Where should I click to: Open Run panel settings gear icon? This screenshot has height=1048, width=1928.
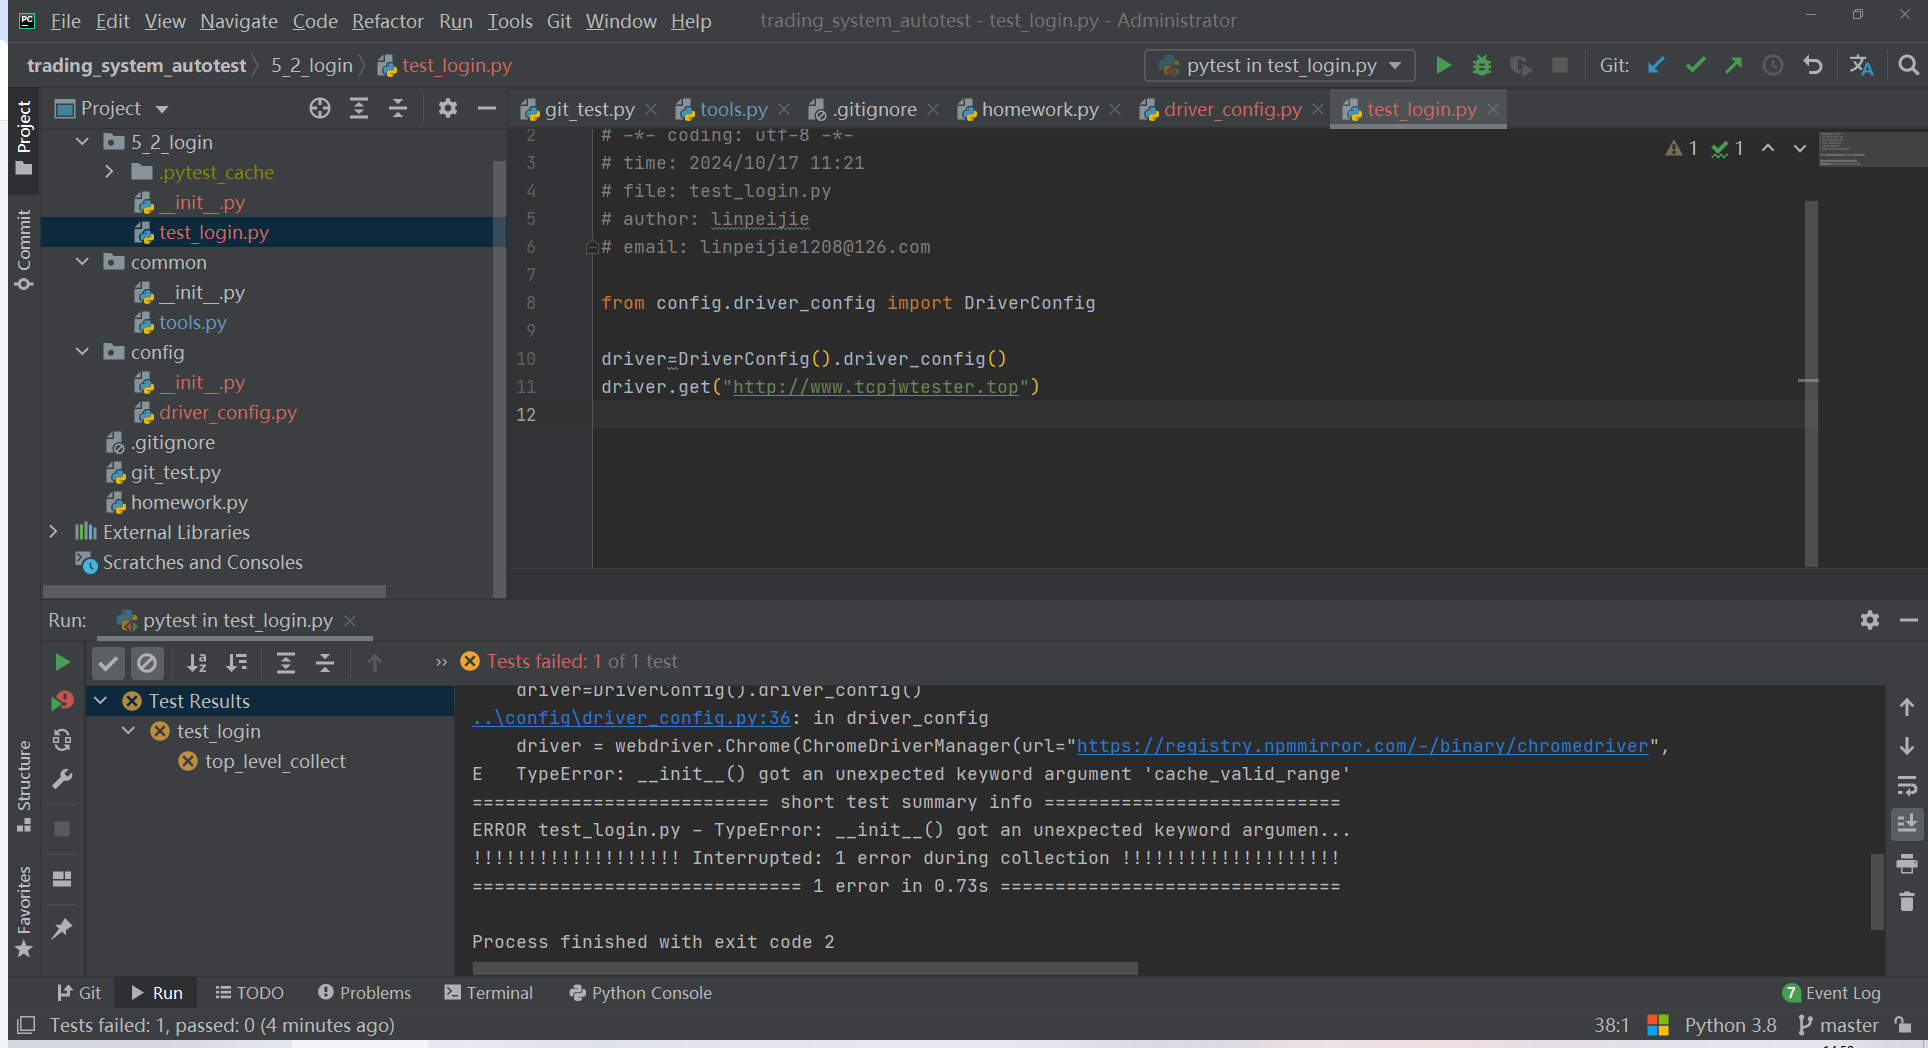[x=1869, y=620]
